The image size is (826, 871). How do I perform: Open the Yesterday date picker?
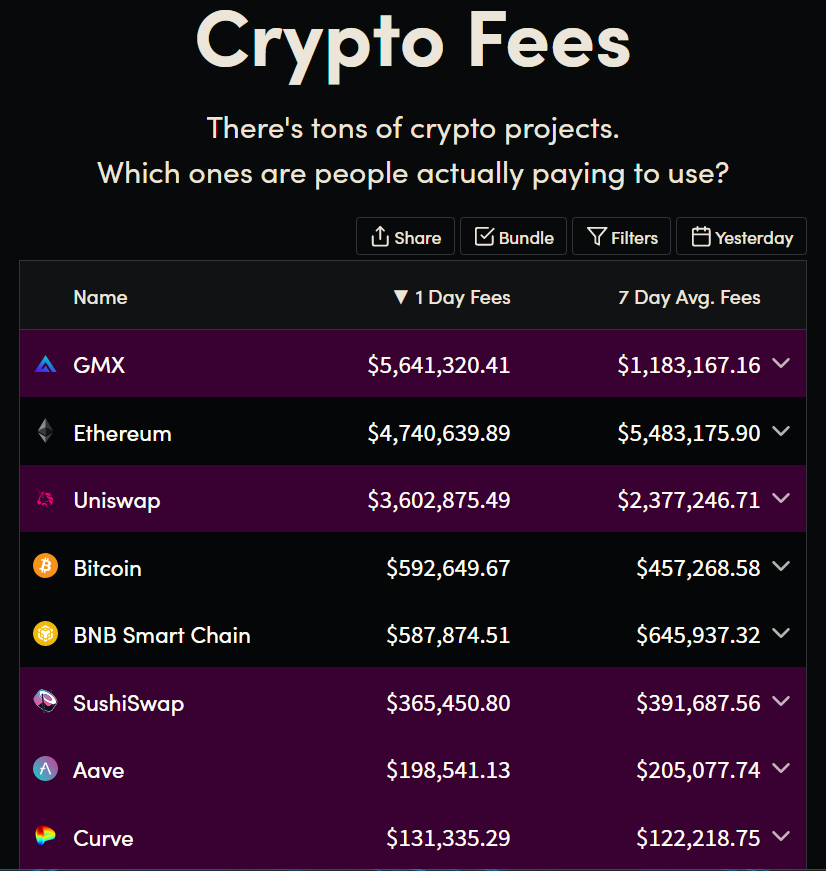741,237
